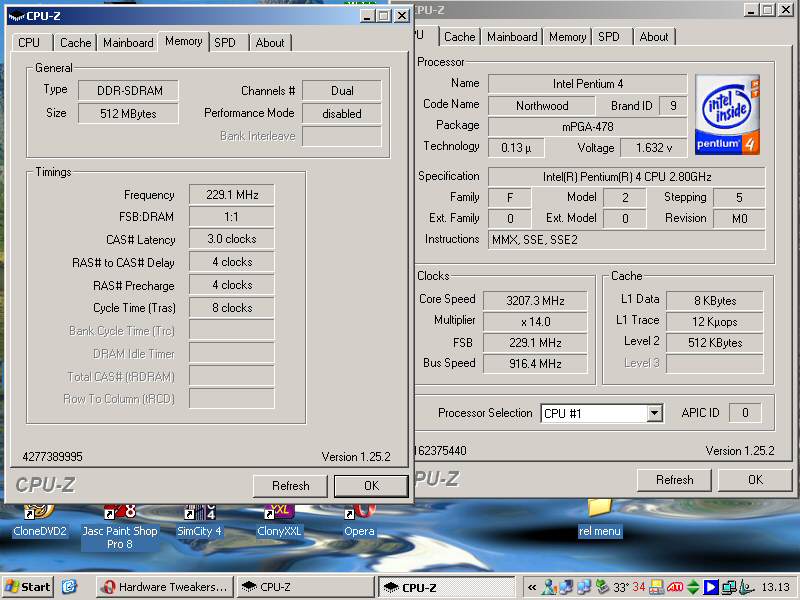
Task: Click the Frequency '229.1 MHz' value in Timings
Action: [232, 195]
